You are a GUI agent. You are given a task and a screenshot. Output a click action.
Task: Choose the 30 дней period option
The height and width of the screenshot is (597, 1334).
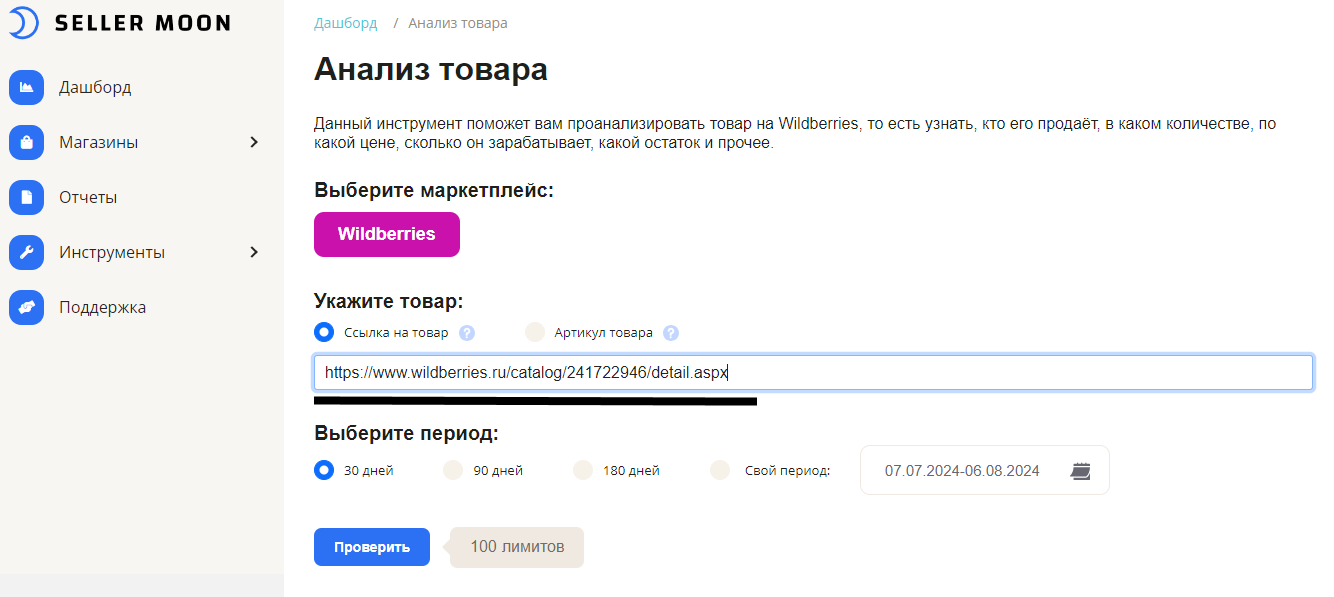[x=324, y=470]
